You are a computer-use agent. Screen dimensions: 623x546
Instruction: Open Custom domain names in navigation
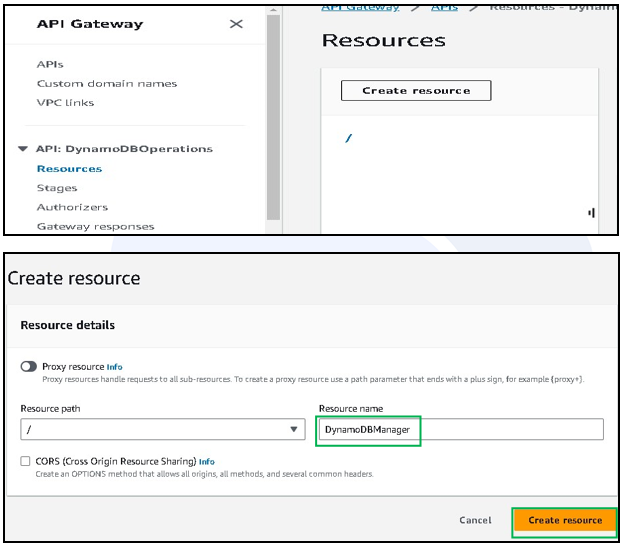[107, 83]
